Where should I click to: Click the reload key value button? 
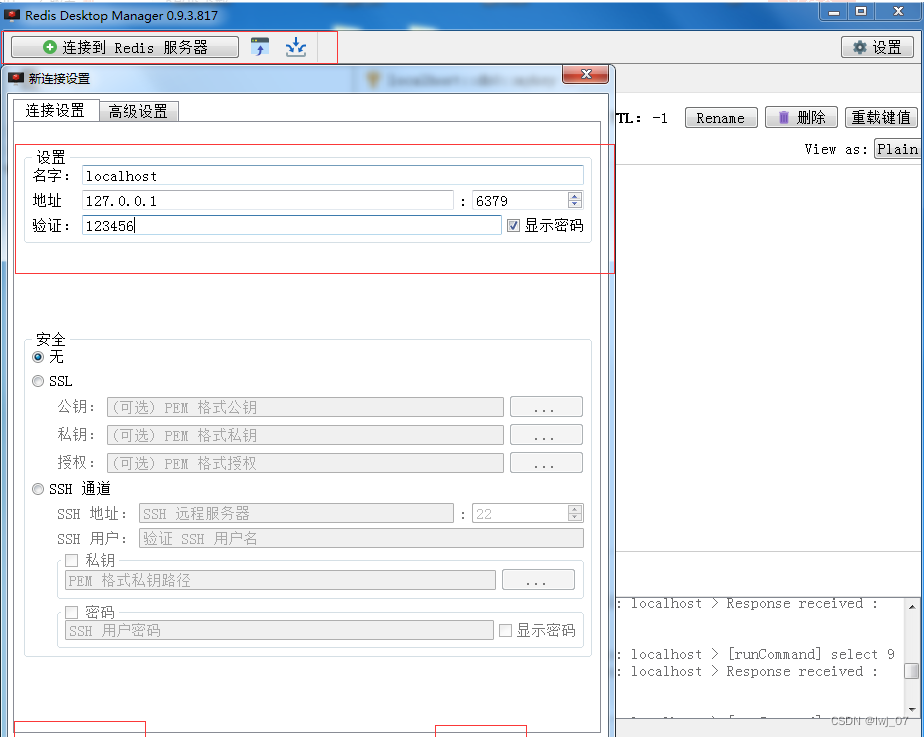[x=881, y=118]
